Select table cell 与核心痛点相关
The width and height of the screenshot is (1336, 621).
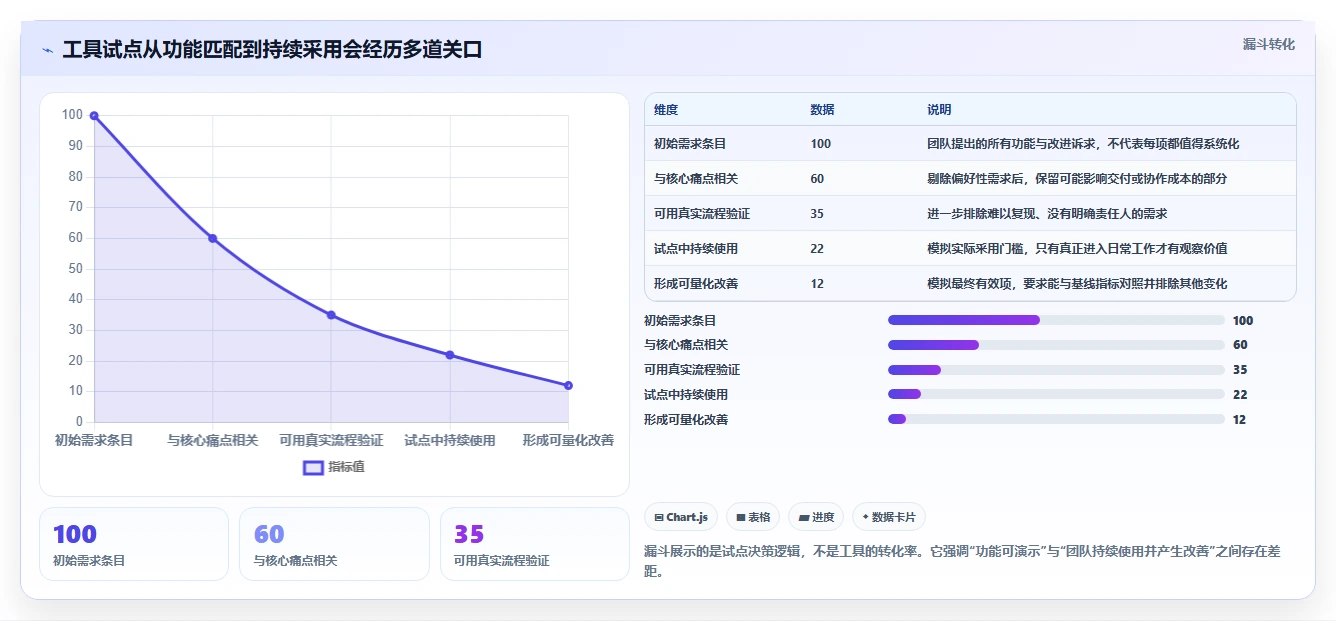696,179
